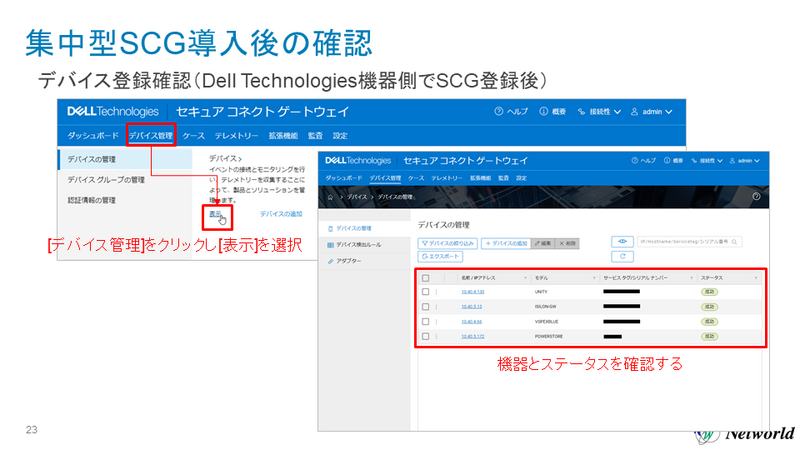800x450 pixels.
Task: Open the テレメトリー tab in the back window
Action: click(x=236, y=135)
